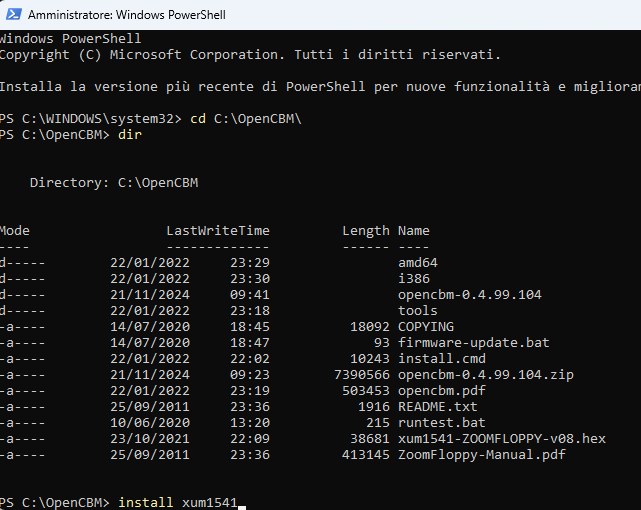Click the 'install xum1541' command at prompt
641x510 pixels.
178,503
